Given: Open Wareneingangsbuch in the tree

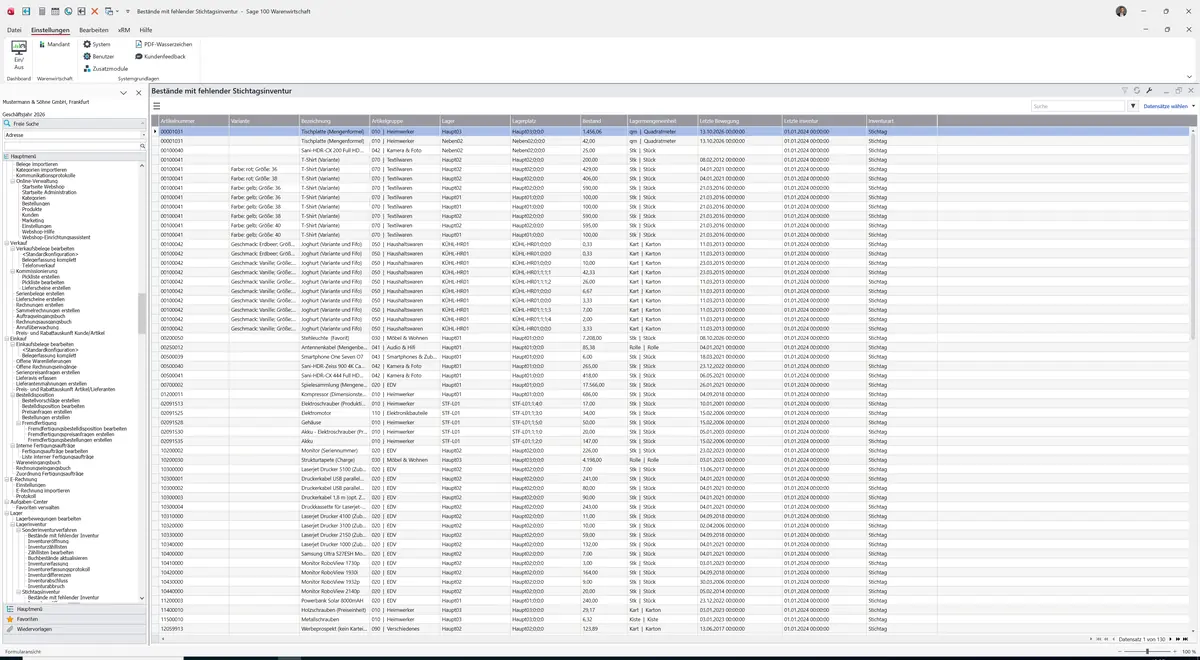Looking at the screenshot, I should pyautogui.click(x=38, y=462).
